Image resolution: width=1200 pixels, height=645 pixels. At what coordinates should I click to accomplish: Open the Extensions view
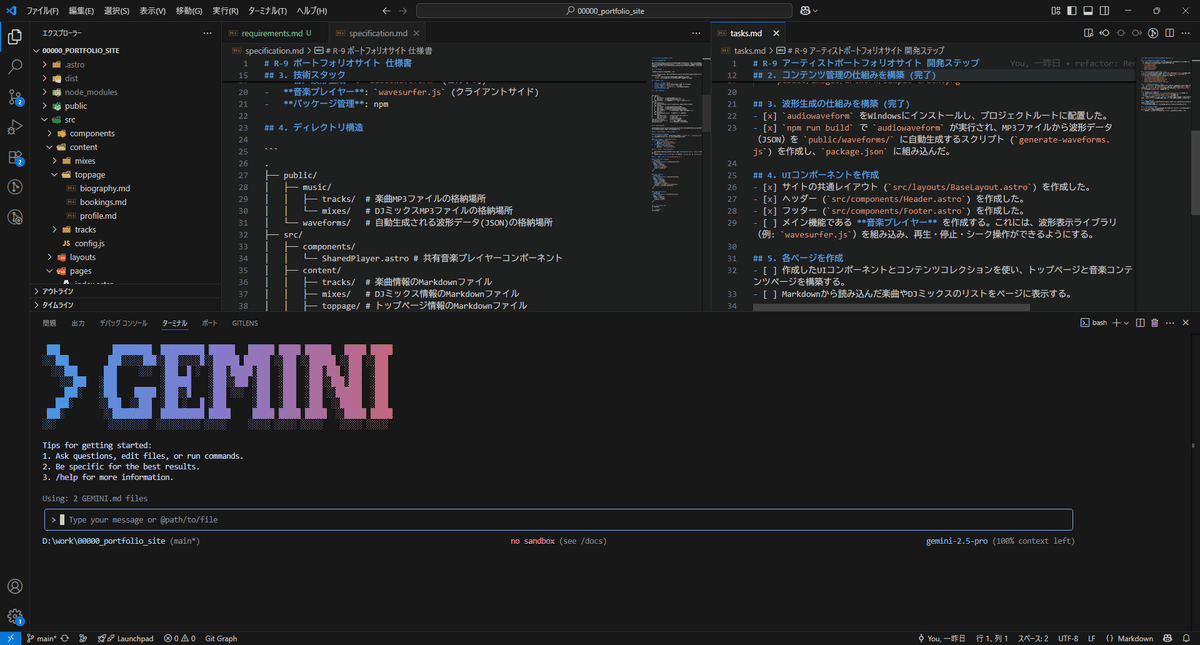pyautogui.click(x=13, y=156)
